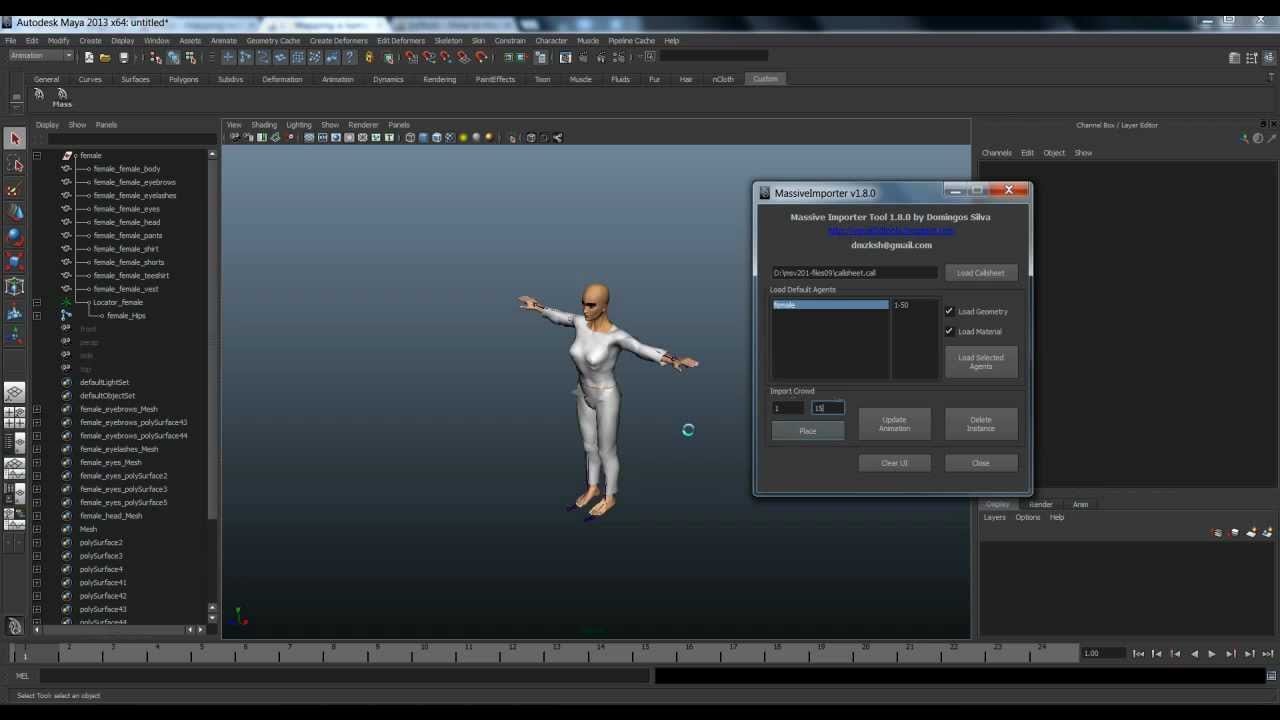
Task: Select defaultLightSet in Outliner
Action: point(104,382)
